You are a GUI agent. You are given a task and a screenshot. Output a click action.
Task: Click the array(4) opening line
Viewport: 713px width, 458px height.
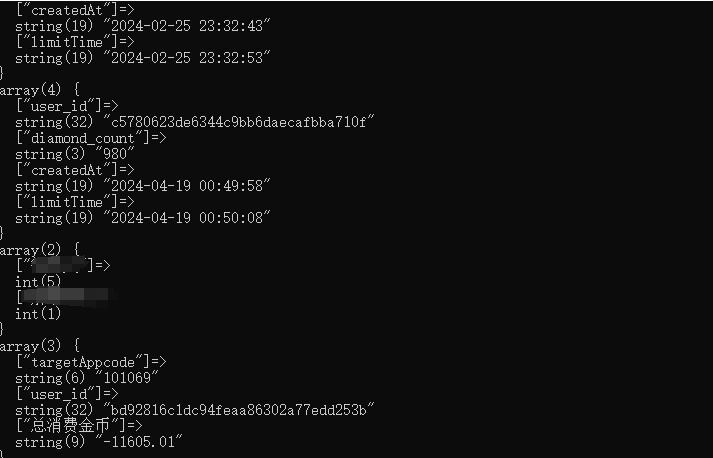(x=40, y=90)
